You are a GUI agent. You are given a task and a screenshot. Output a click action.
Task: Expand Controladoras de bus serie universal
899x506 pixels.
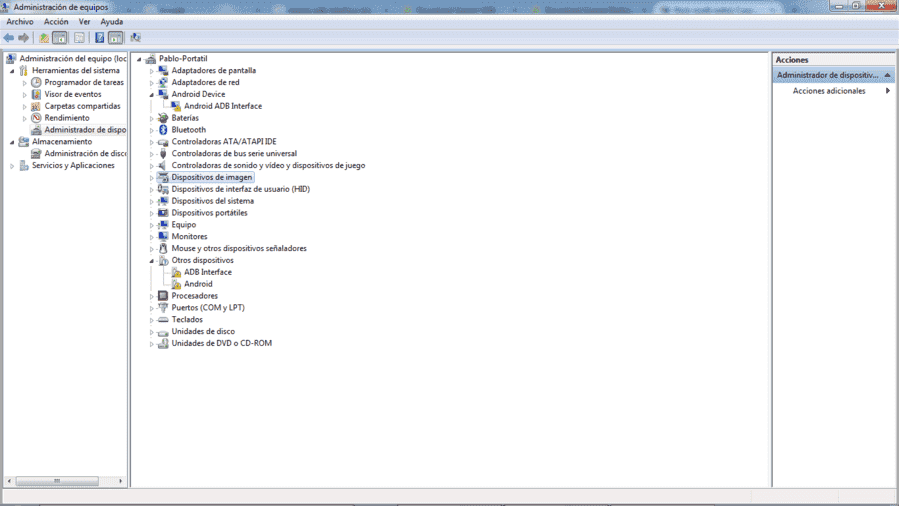[151, 154]
